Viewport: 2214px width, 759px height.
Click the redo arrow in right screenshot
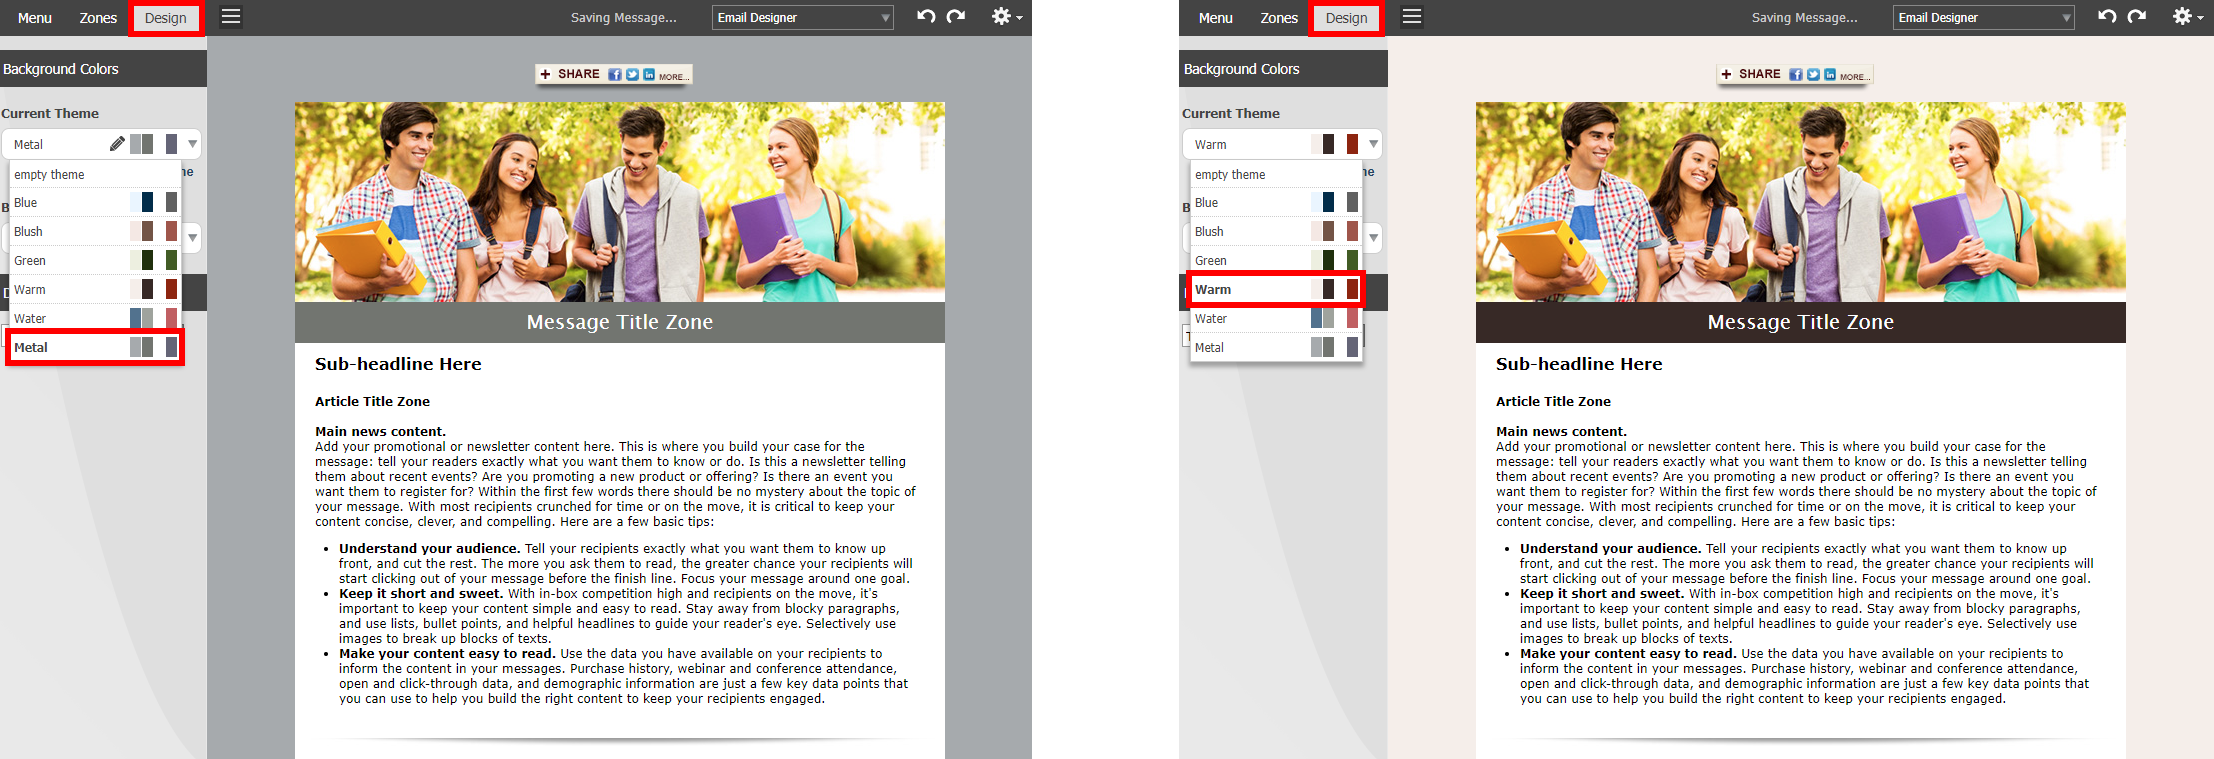coord(2137,16)
